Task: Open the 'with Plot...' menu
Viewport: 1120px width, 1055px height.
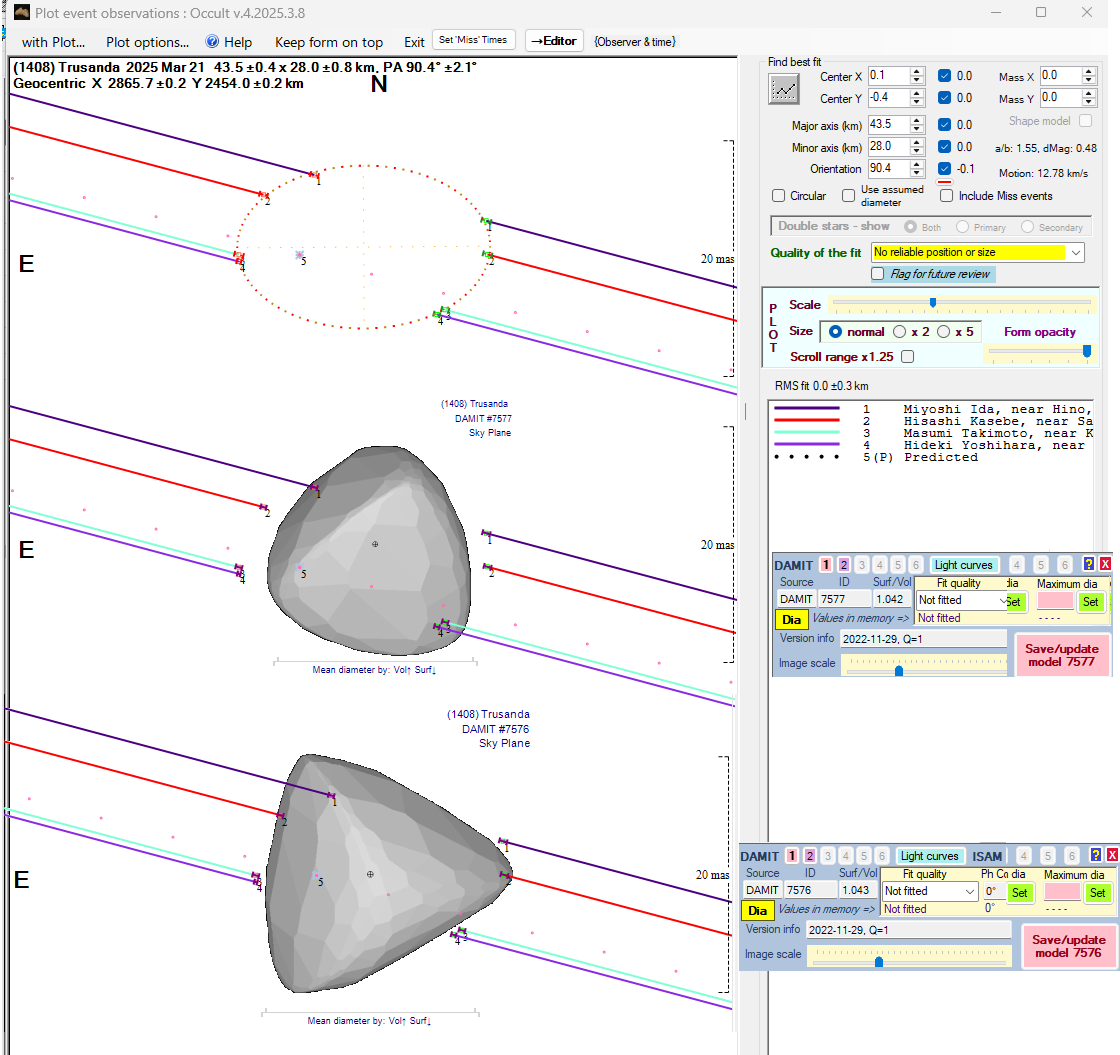Action: click(x=54, y=42)
